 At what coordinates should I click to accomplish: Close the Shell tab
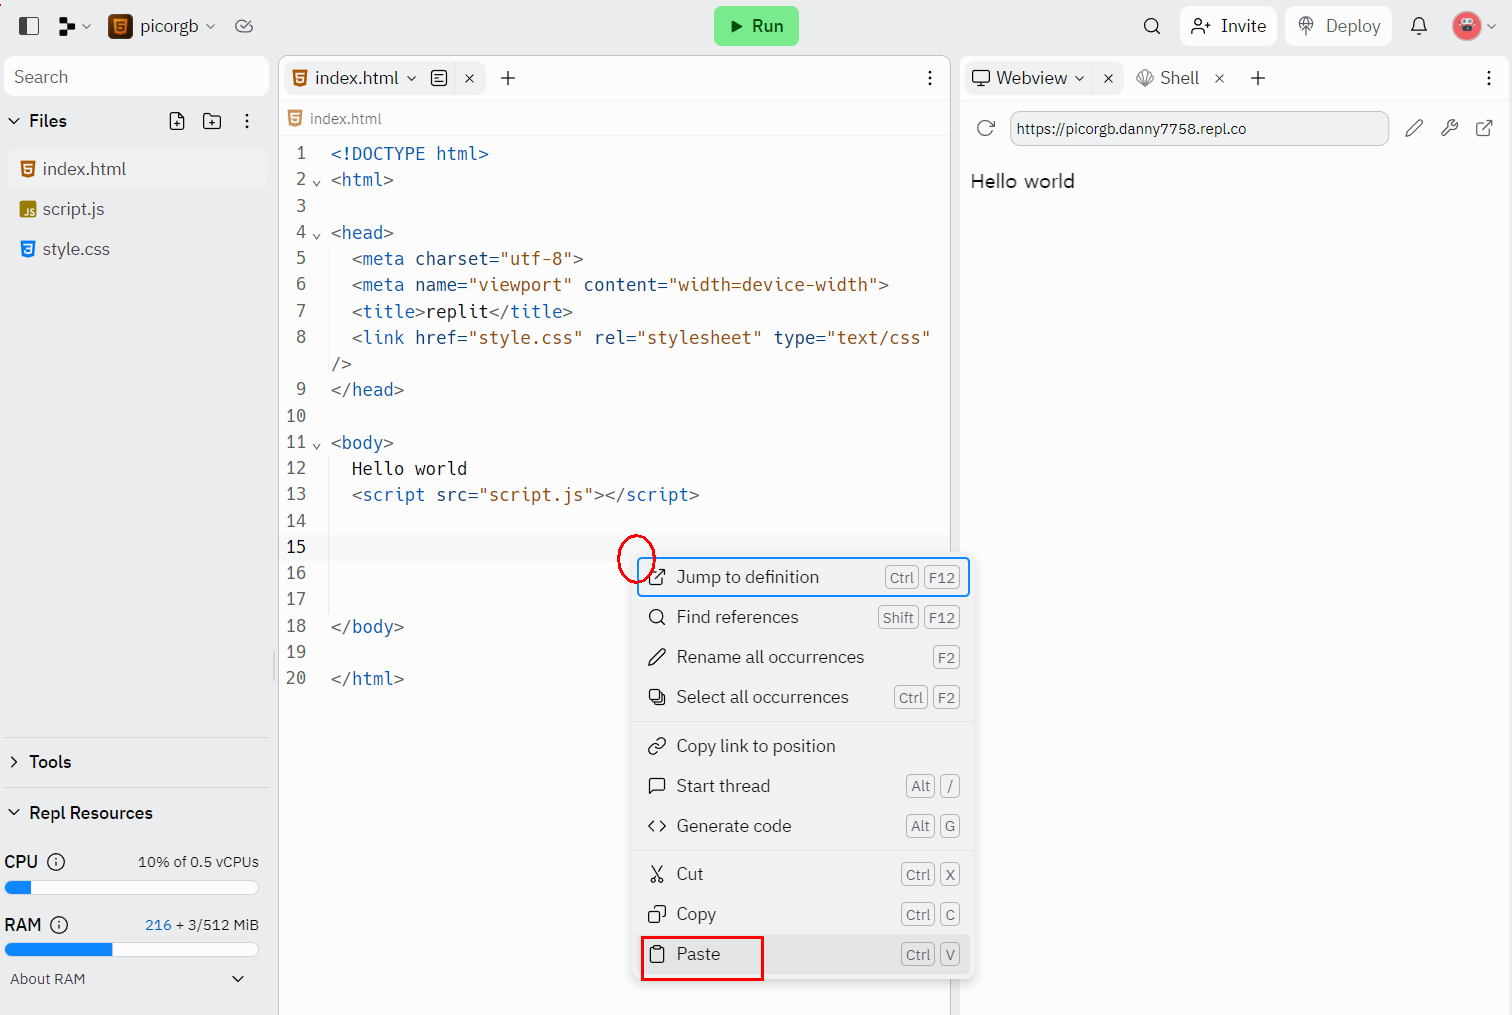(1219, 78)
